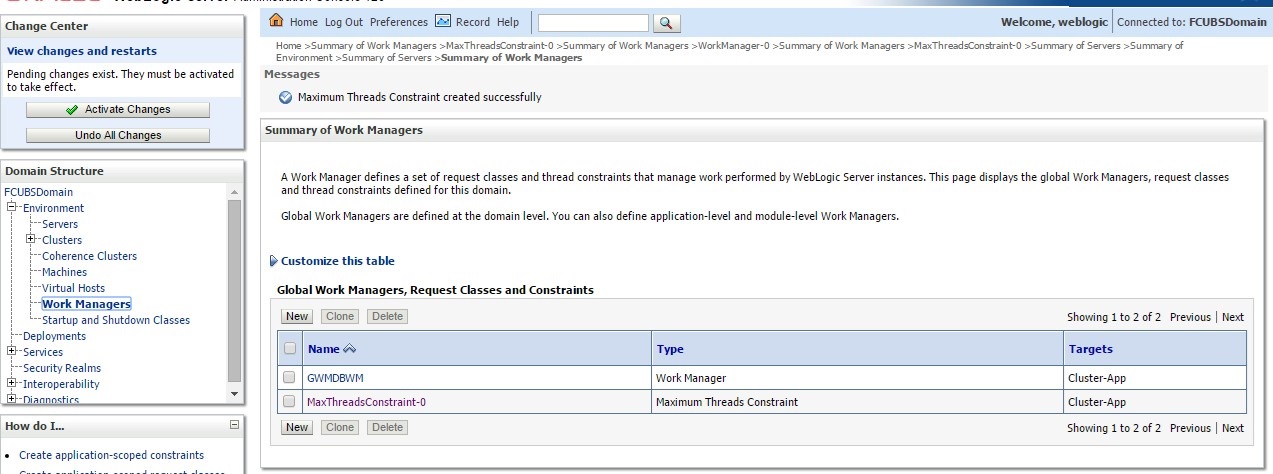Open Home from the top toolbar
1273x474 pixels.
[x=303, y=22]
